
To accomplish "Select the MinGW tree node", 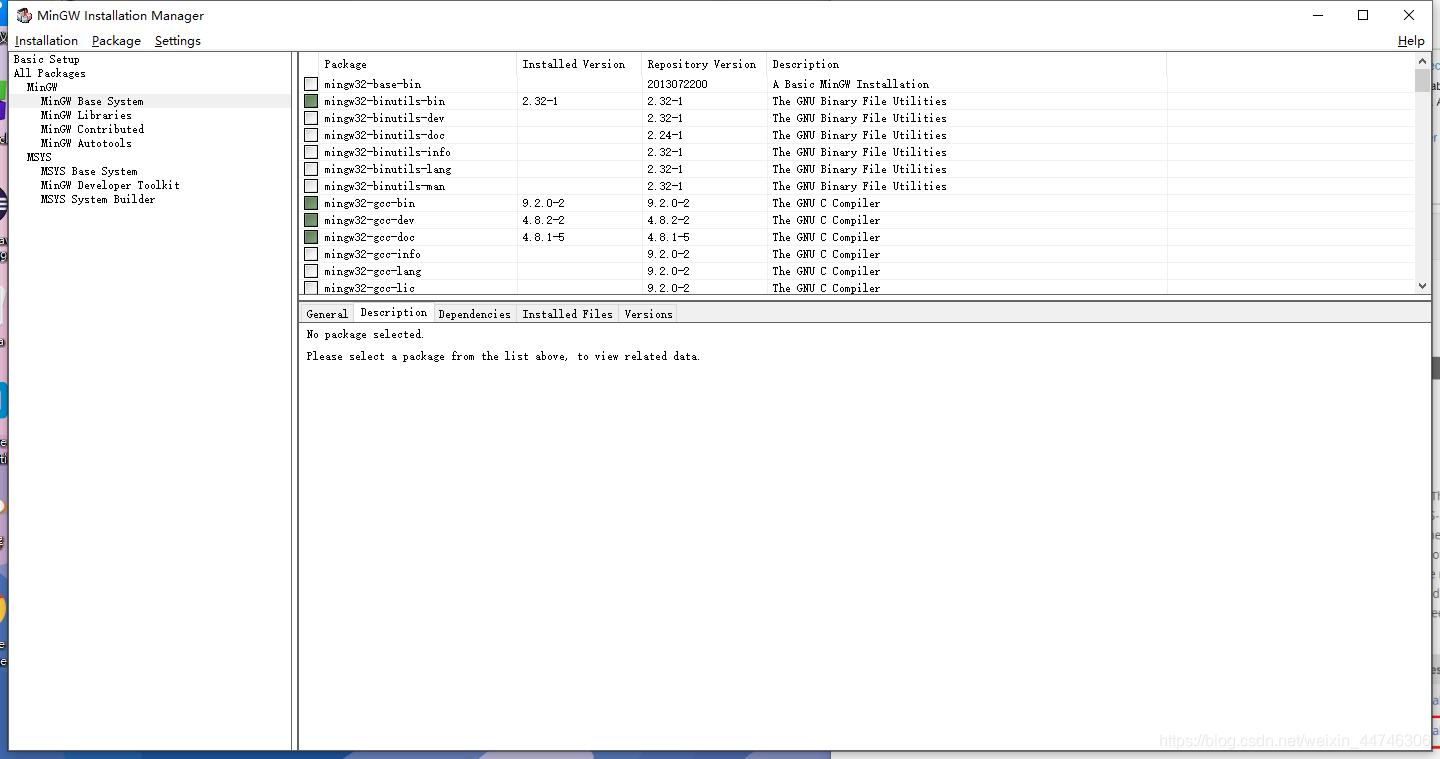I will [42, 87].
